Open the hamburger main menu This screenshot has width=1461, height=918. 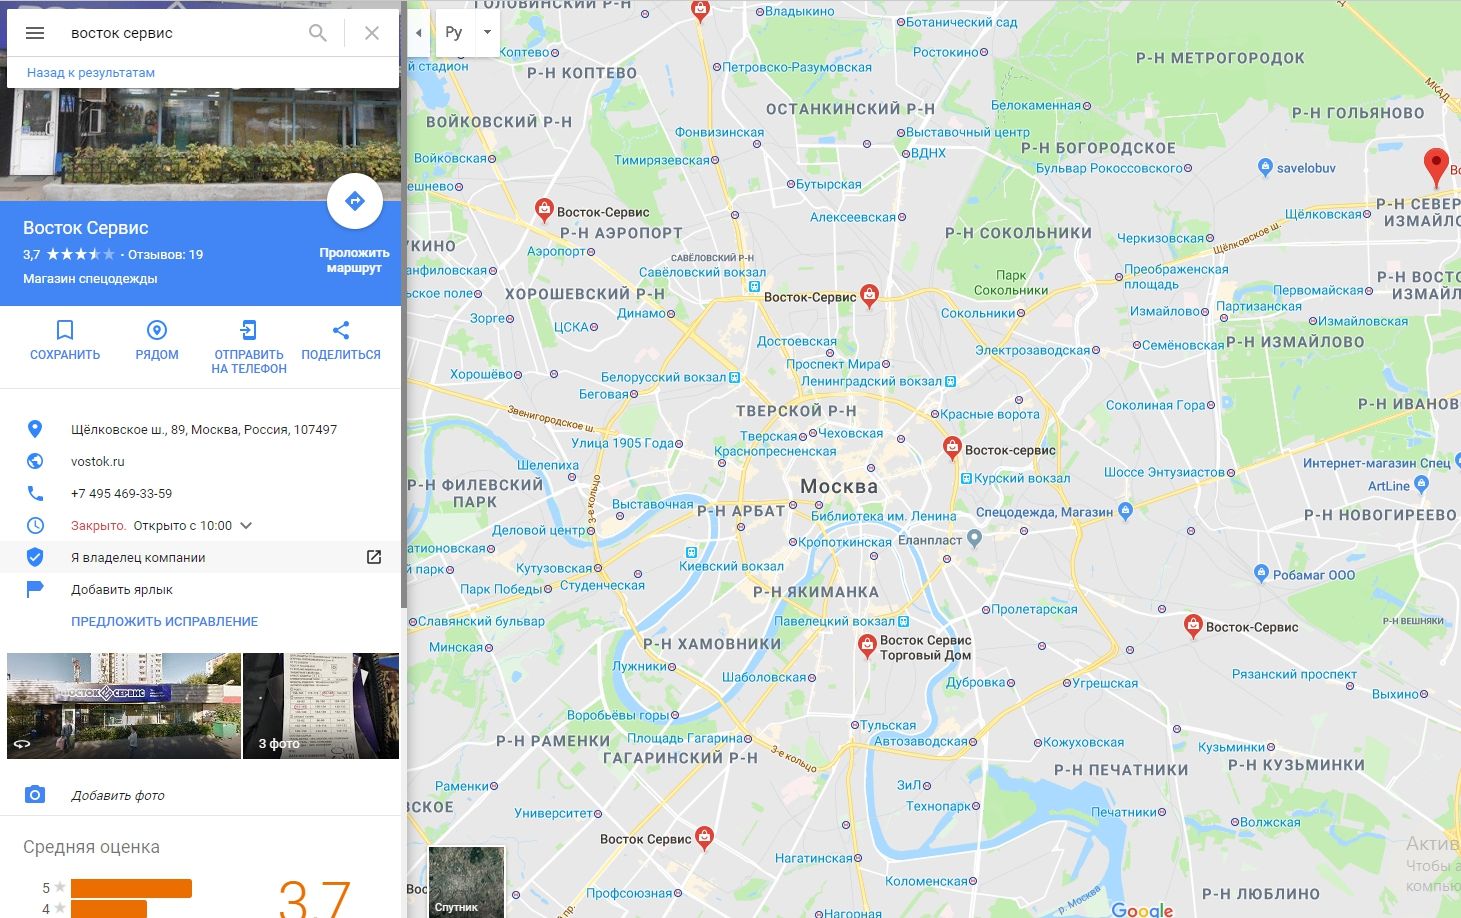click(x=35, y=33)
